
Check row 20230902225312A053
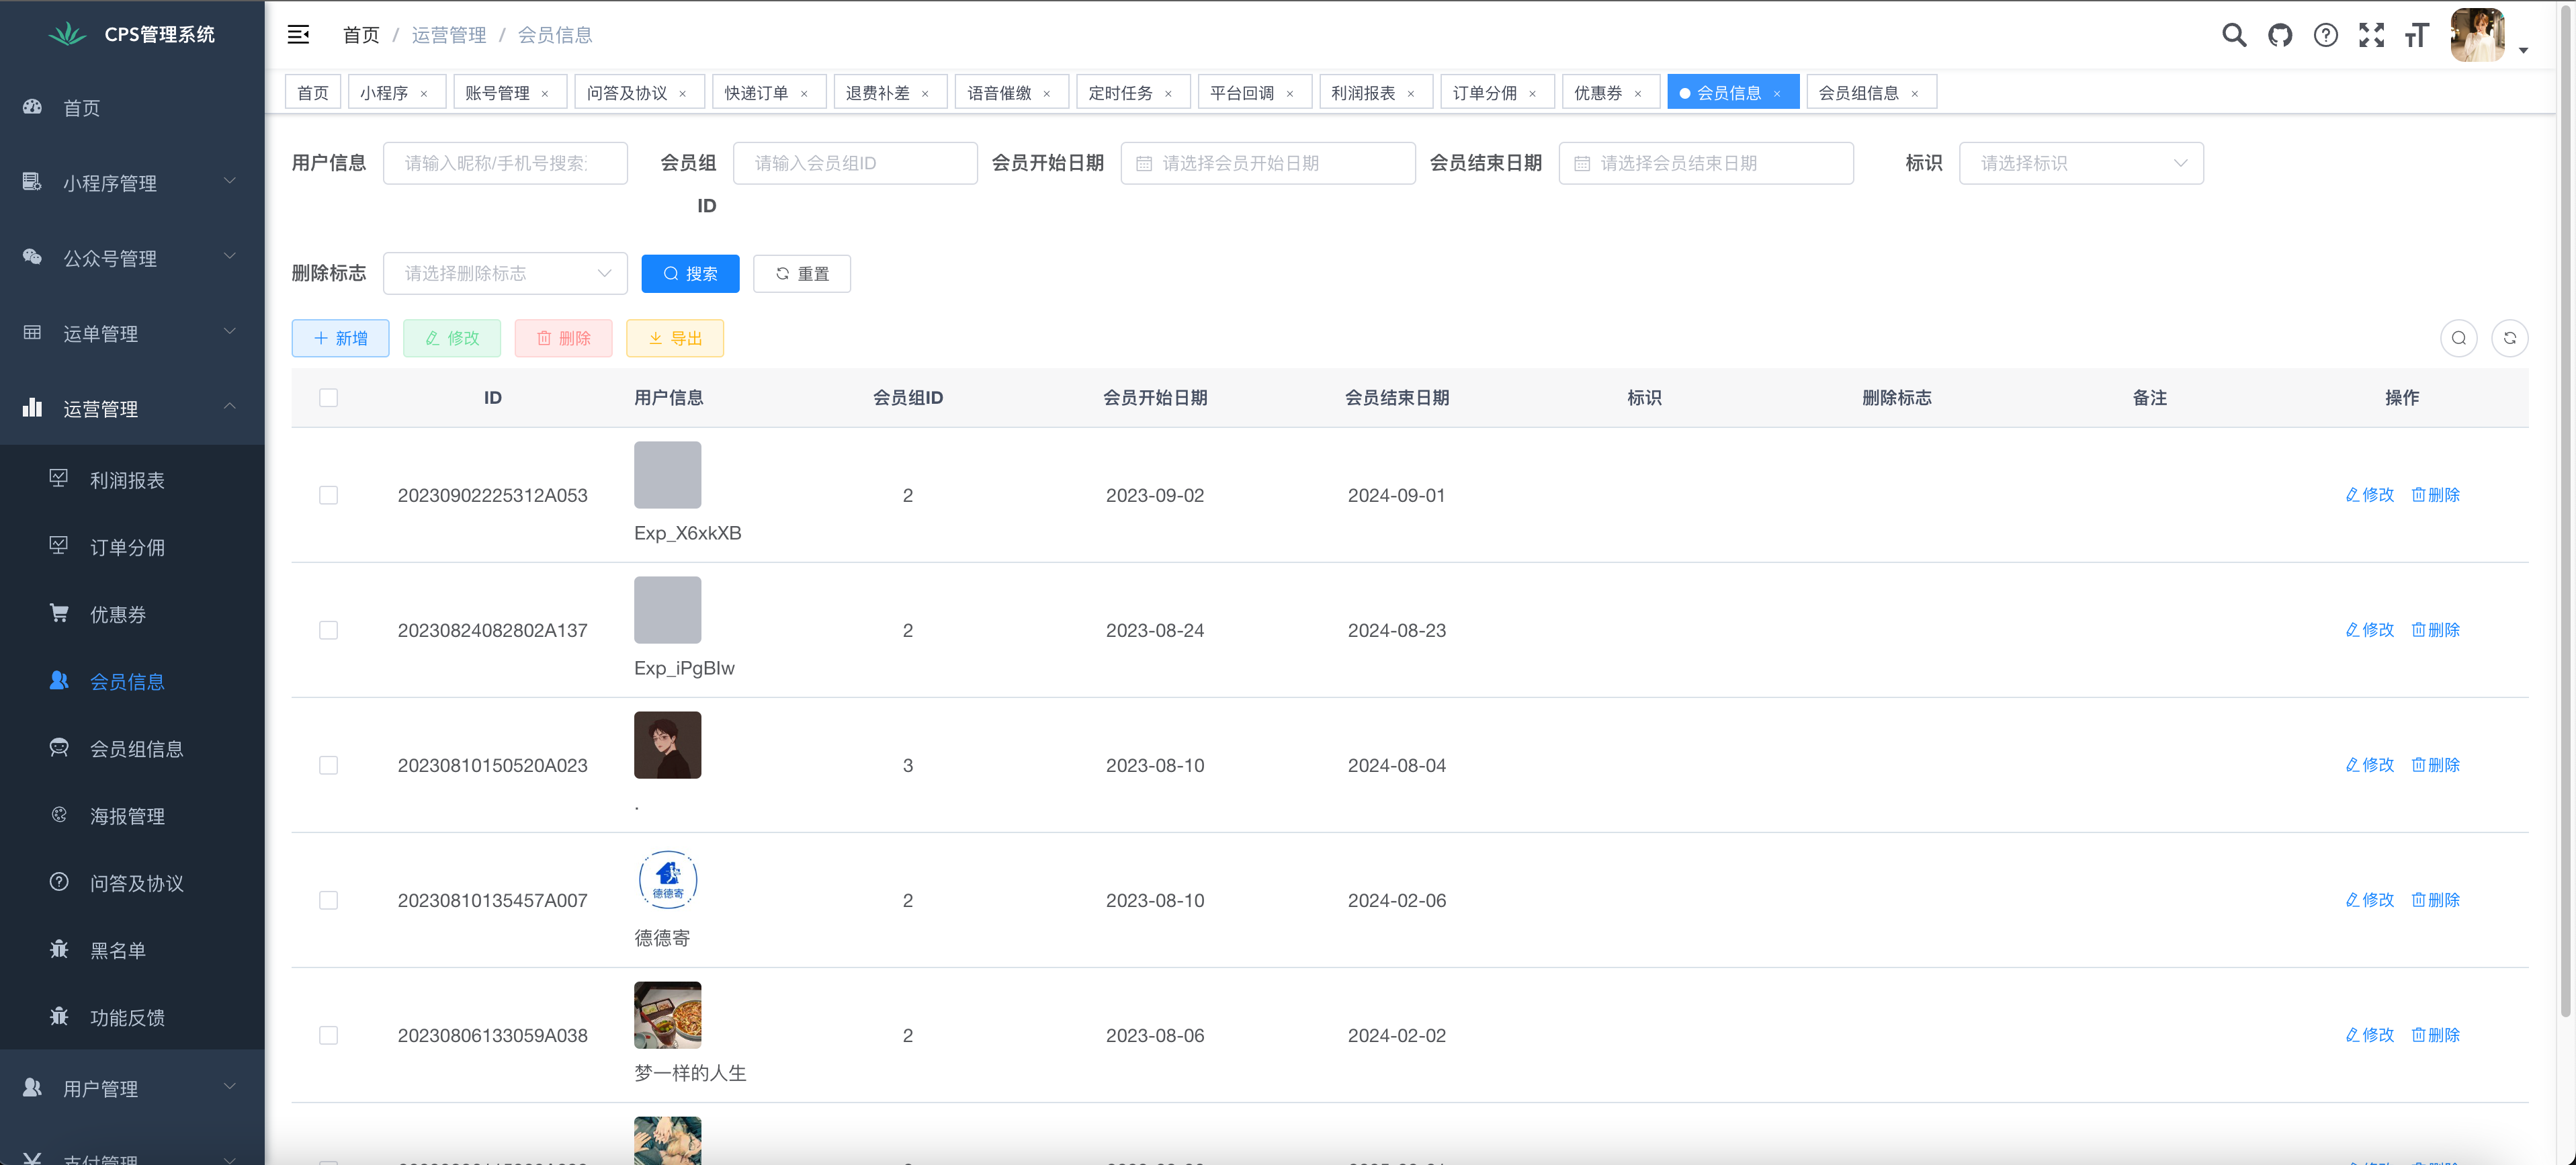pyautogui.click(x=328, y=495)
